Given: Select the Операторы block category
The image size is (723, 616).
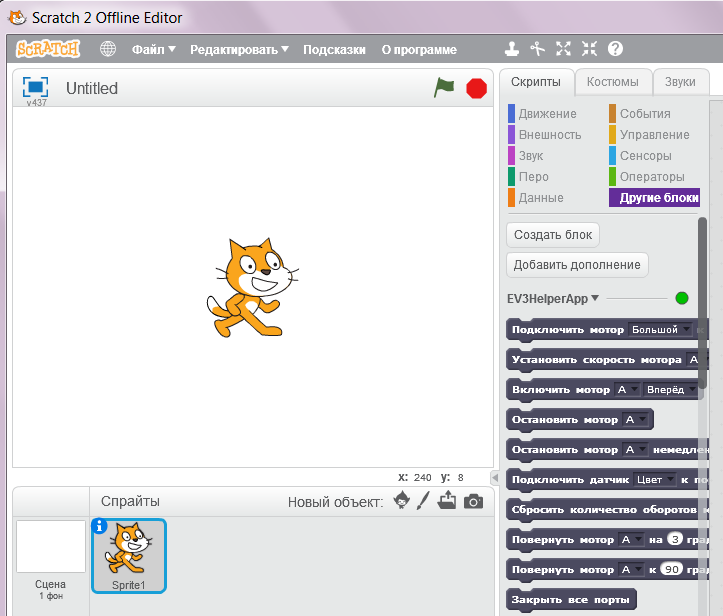Looking at the screenshot, I should pyautogui.click(x=647, y=177).
